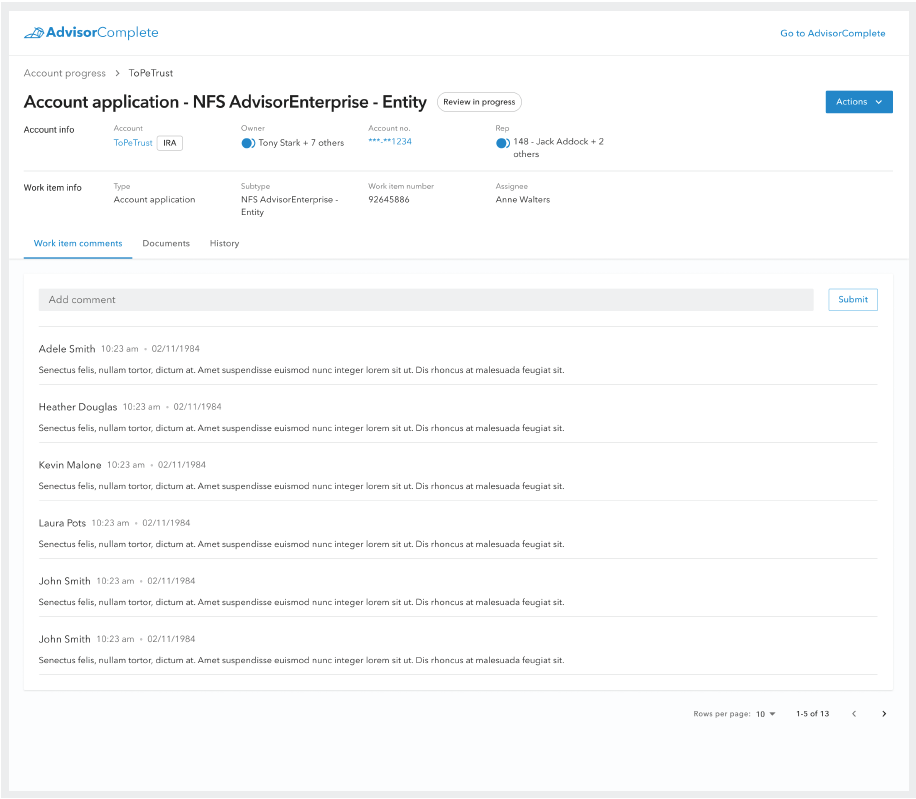Screen dimensions: 916x799
Task: Open the ToPeTrust account link
Action: (x=133, y=143)
